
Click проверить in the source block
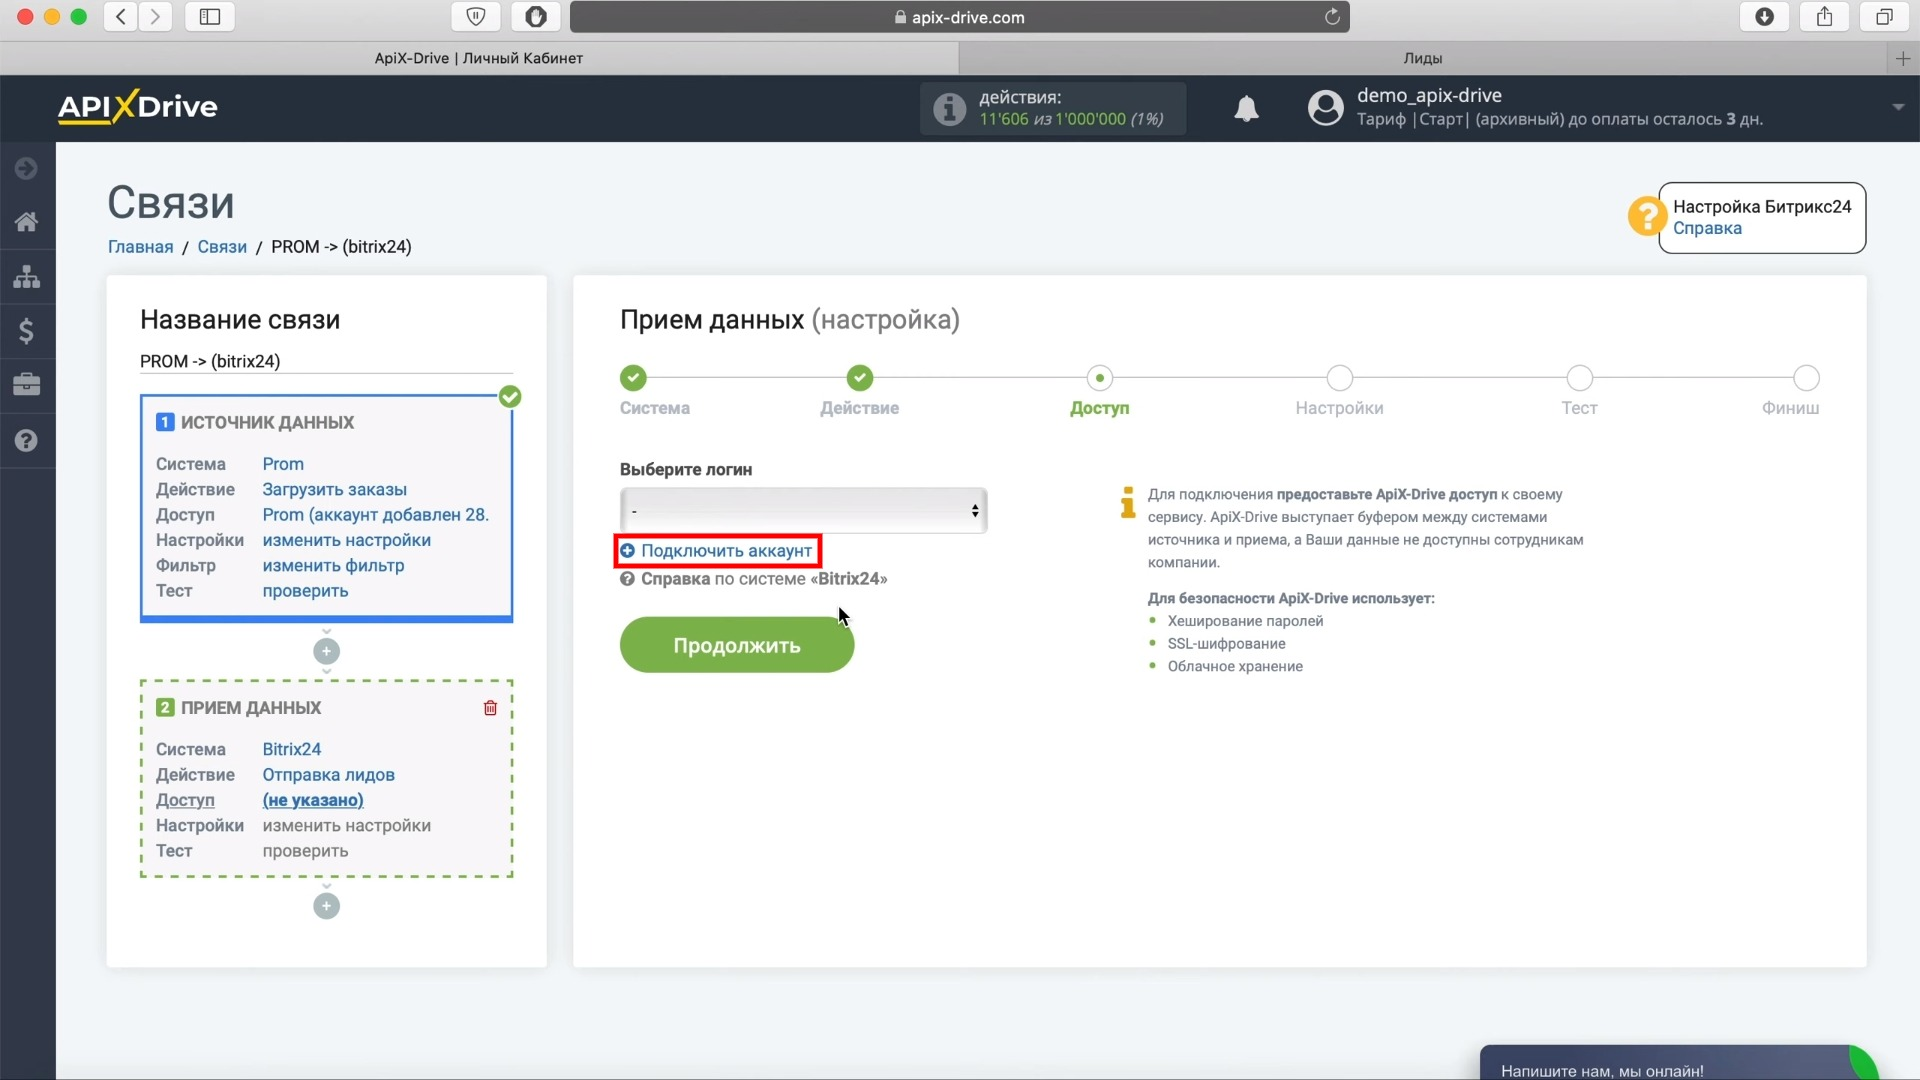[305, 591]
